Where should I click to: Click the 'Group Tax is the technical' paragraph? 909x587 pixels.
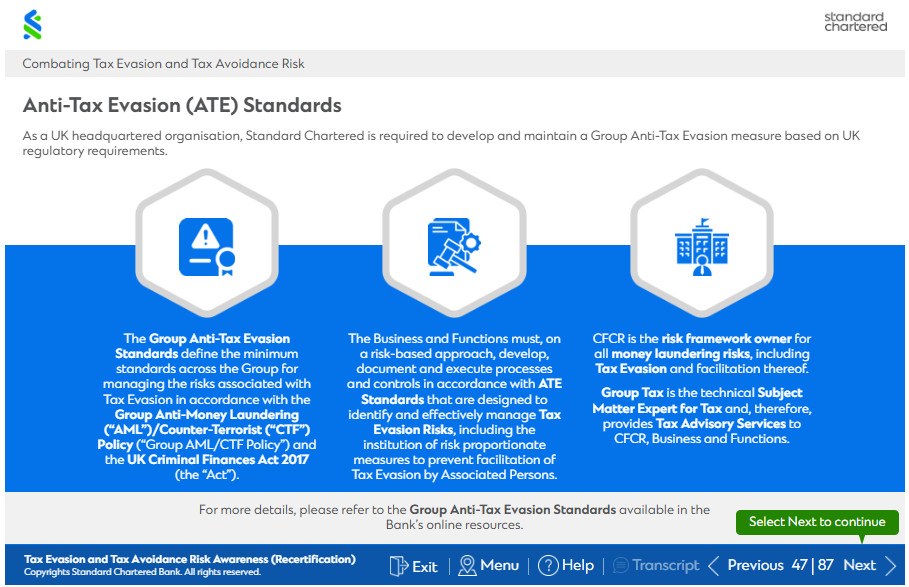(701, 415)
